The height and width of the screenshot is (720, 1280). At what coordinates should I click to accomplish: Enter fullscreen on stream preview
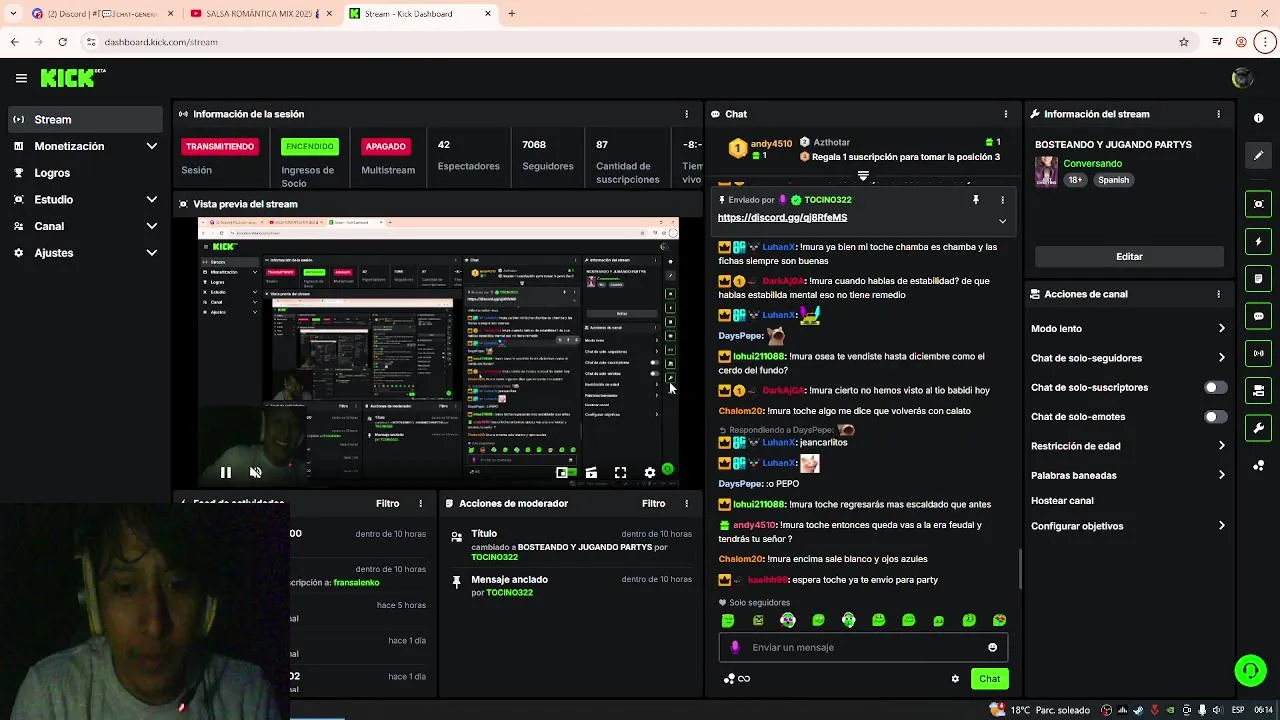pos(620,473)
